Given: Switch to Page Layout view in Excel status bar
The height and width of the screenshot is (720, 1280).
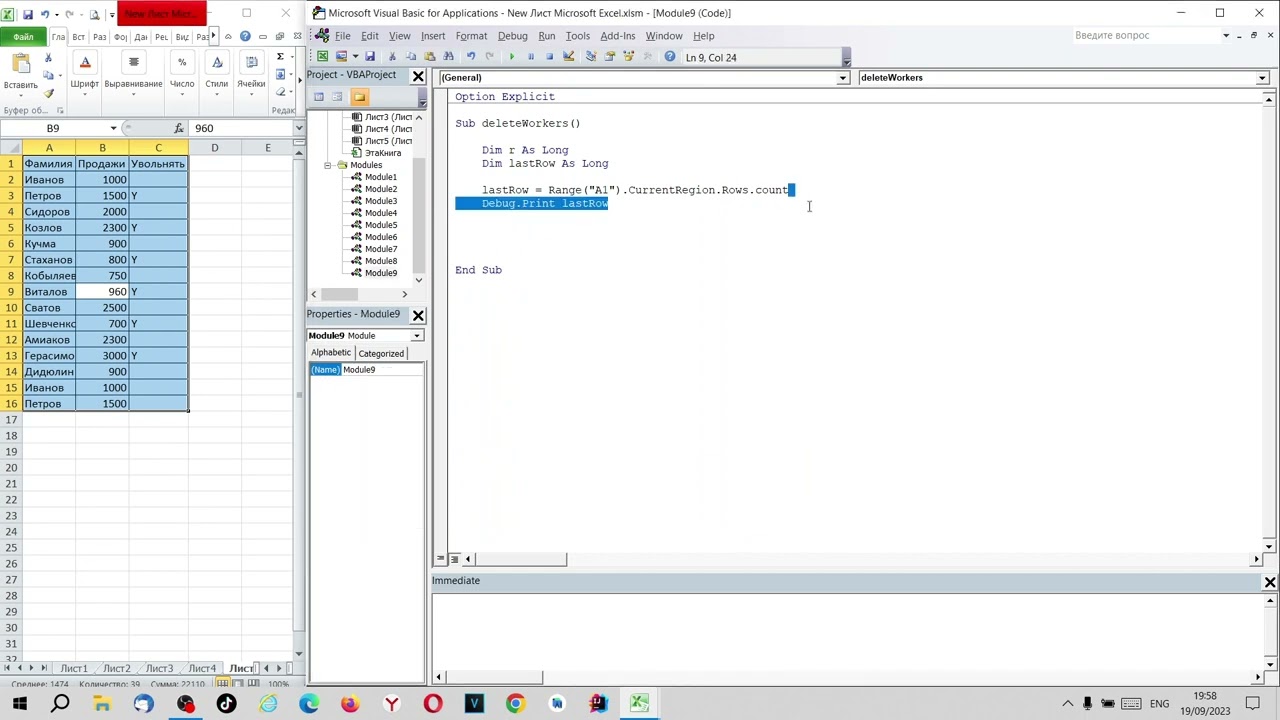Looking at the screenshot, I should point(238,683).
